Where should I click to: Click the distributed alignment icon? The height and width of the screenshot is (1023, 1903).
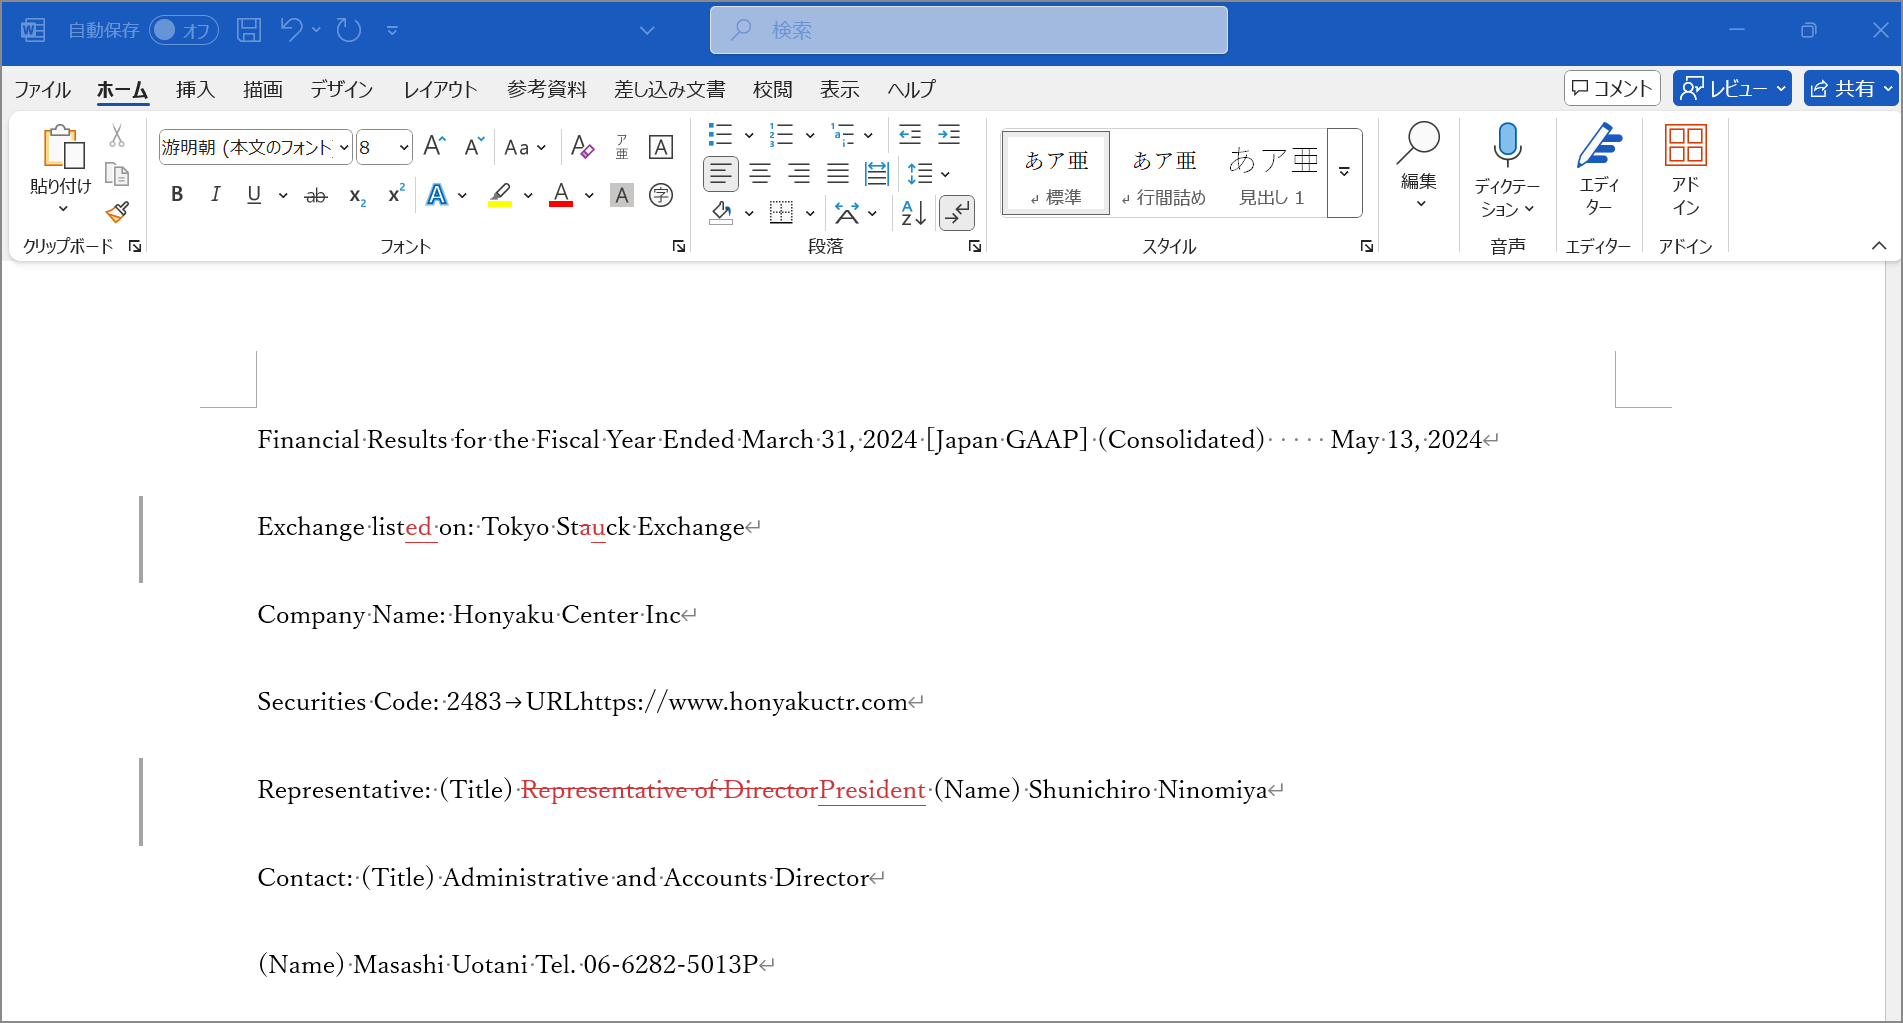point(877,174)
